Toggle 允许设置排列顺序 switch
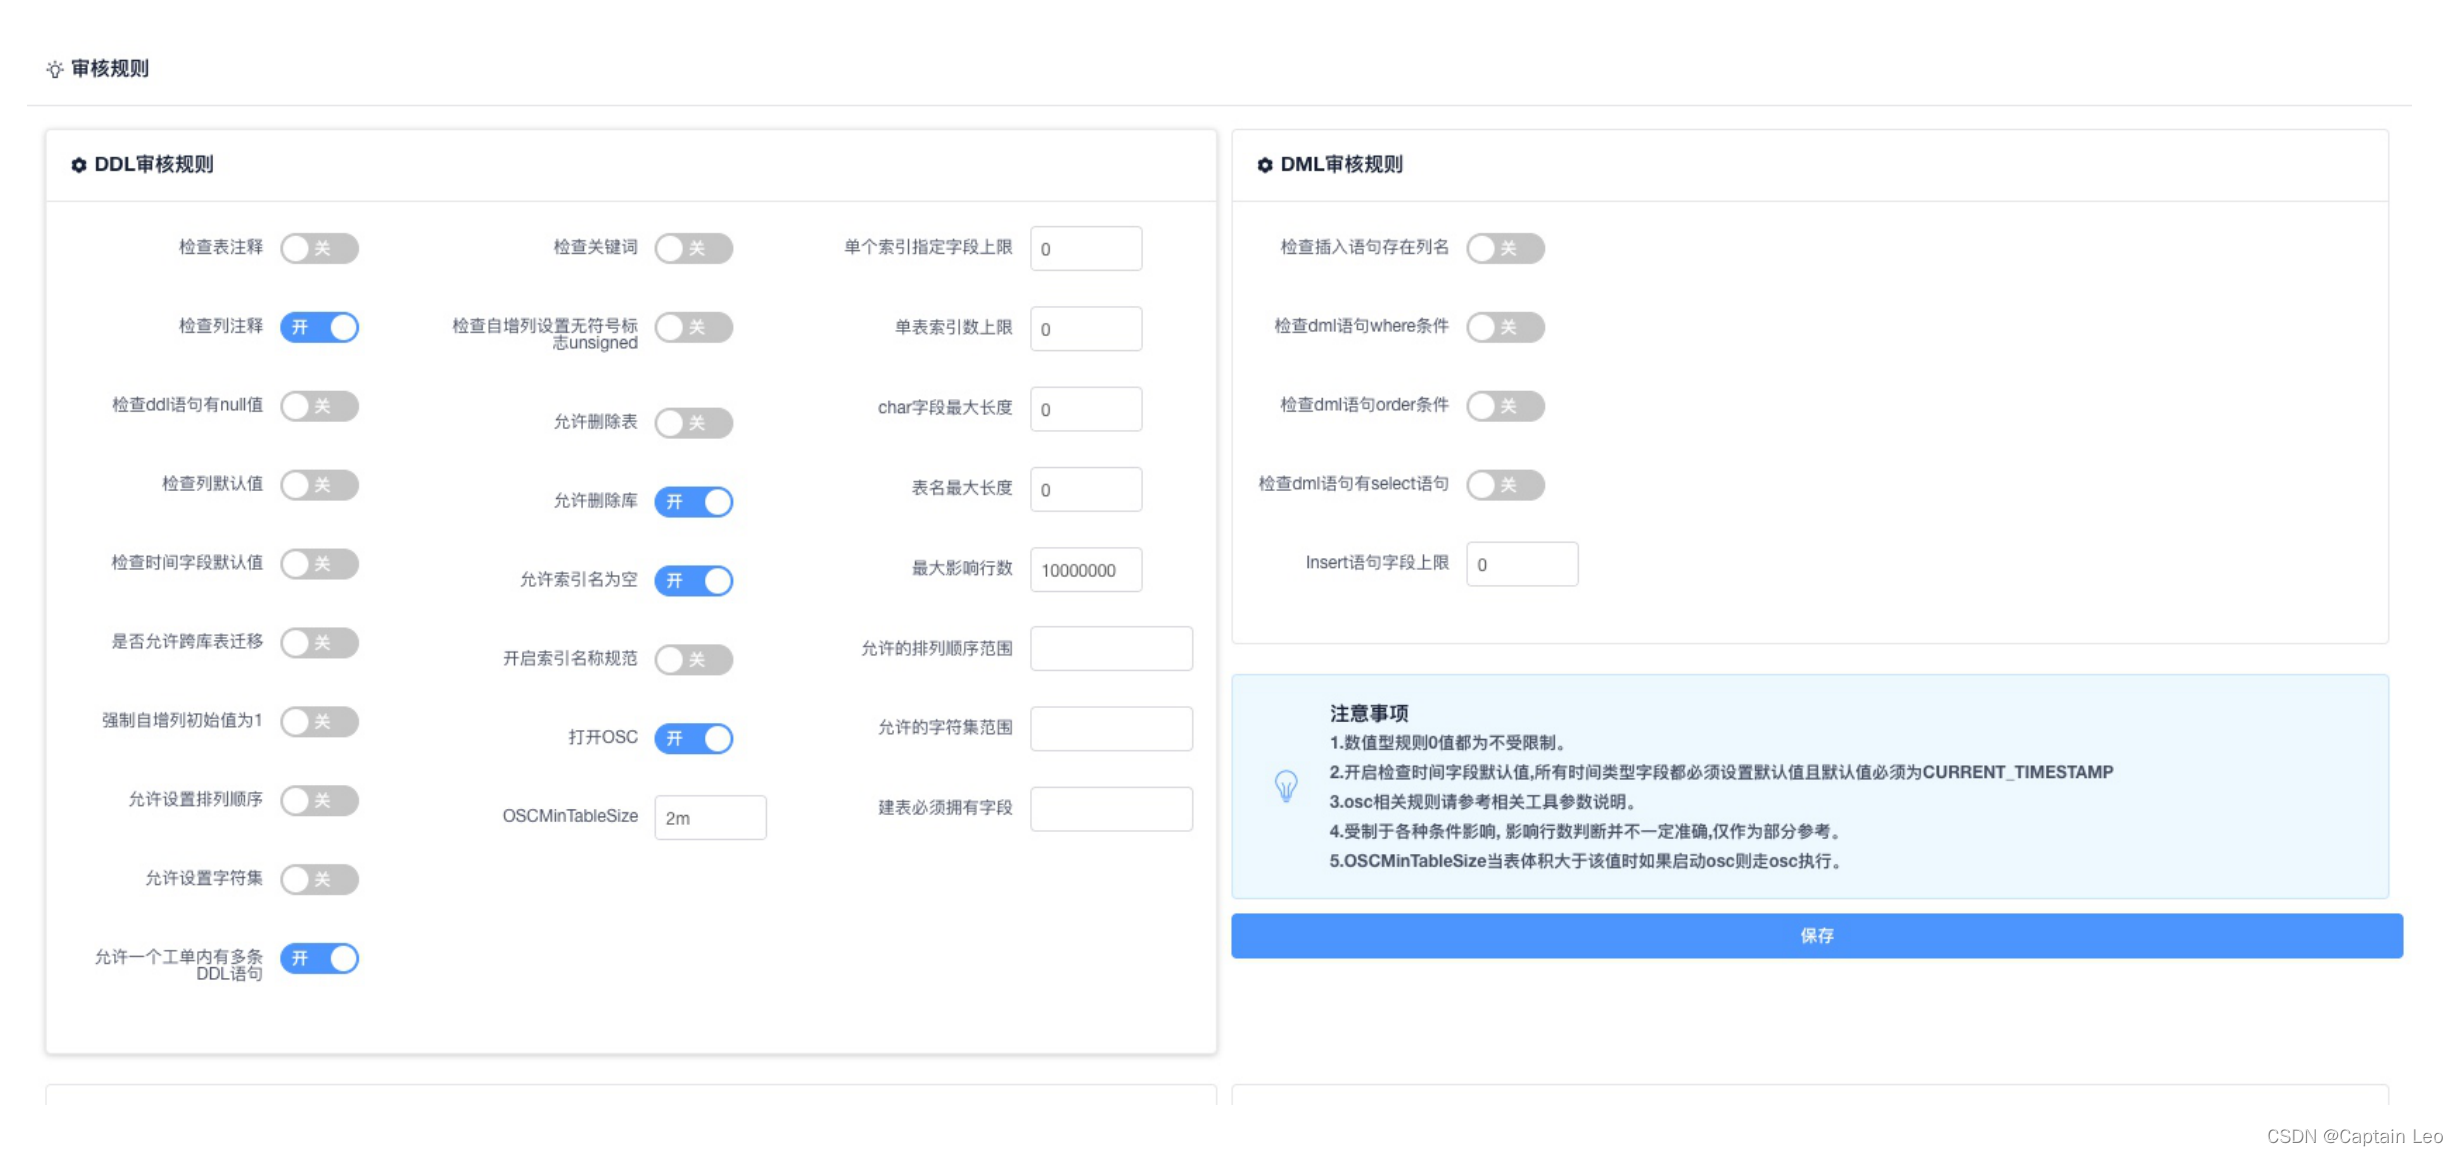 [x=319, y=800]
